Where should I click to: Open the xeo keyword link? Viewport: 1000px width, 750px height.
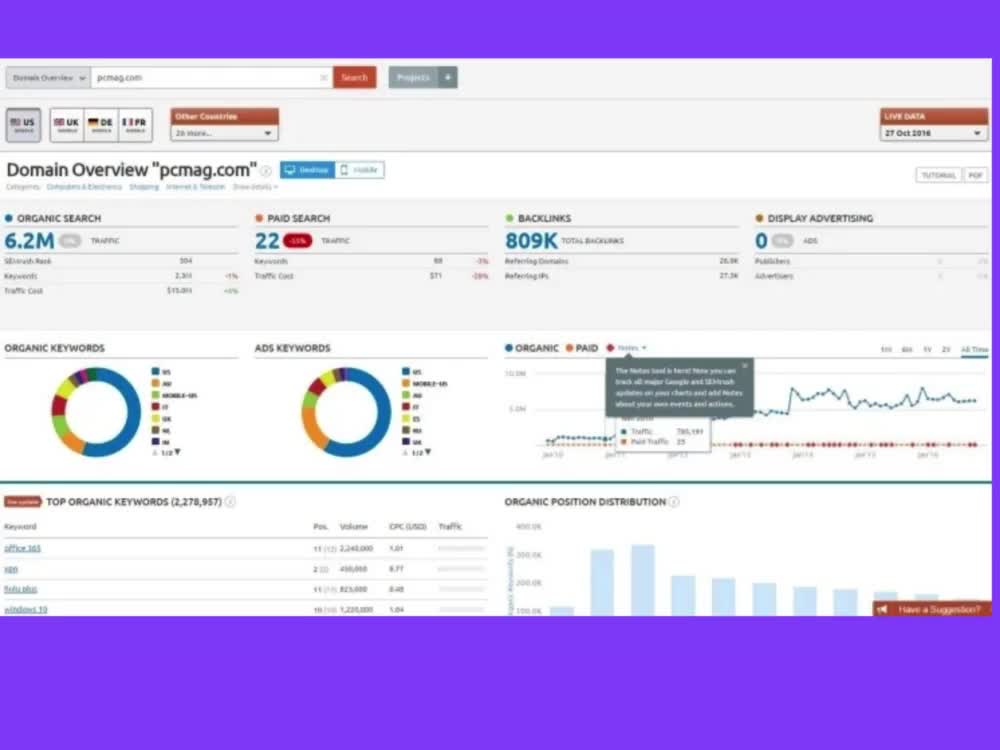pyautogui.click(x=11, y=569)
